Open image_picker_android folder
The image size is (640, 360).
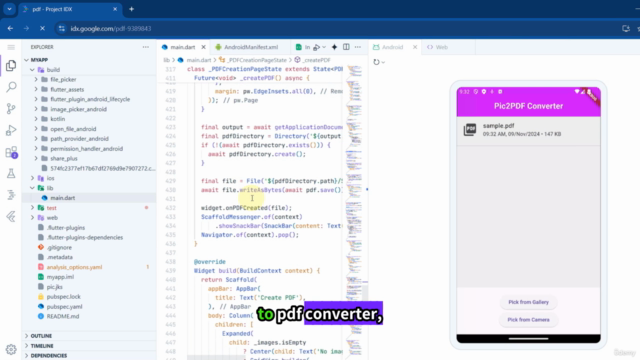tap(78, 109)
